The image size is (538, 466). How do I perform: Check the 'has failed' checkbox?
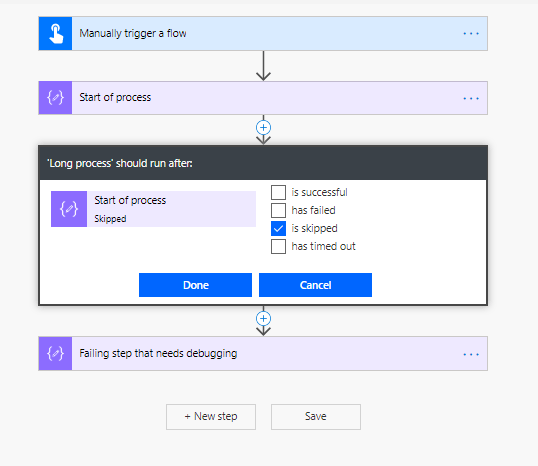(278, 210)
